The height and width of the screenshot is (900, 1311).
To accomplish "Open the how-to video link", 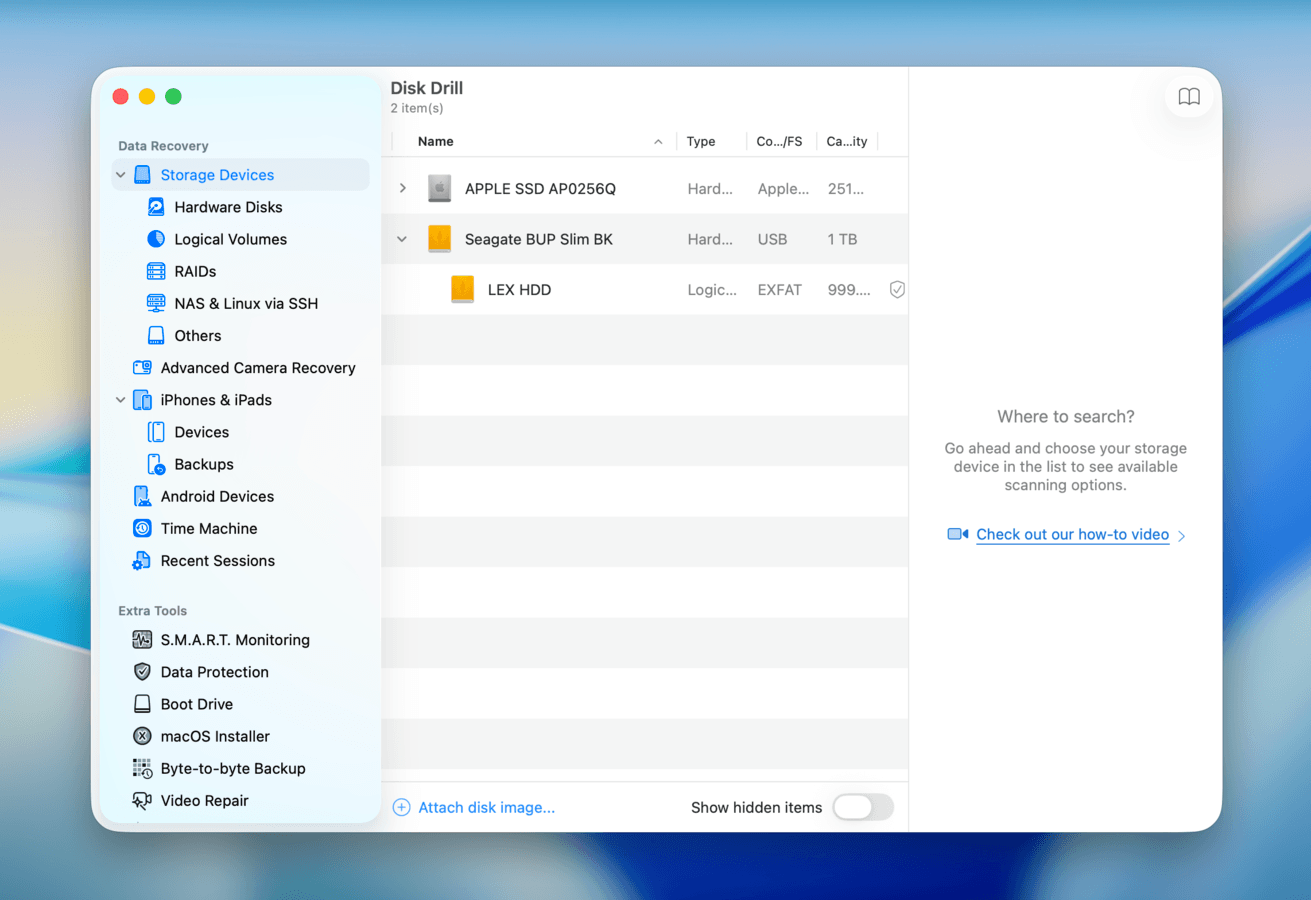I will [1072, 535].
